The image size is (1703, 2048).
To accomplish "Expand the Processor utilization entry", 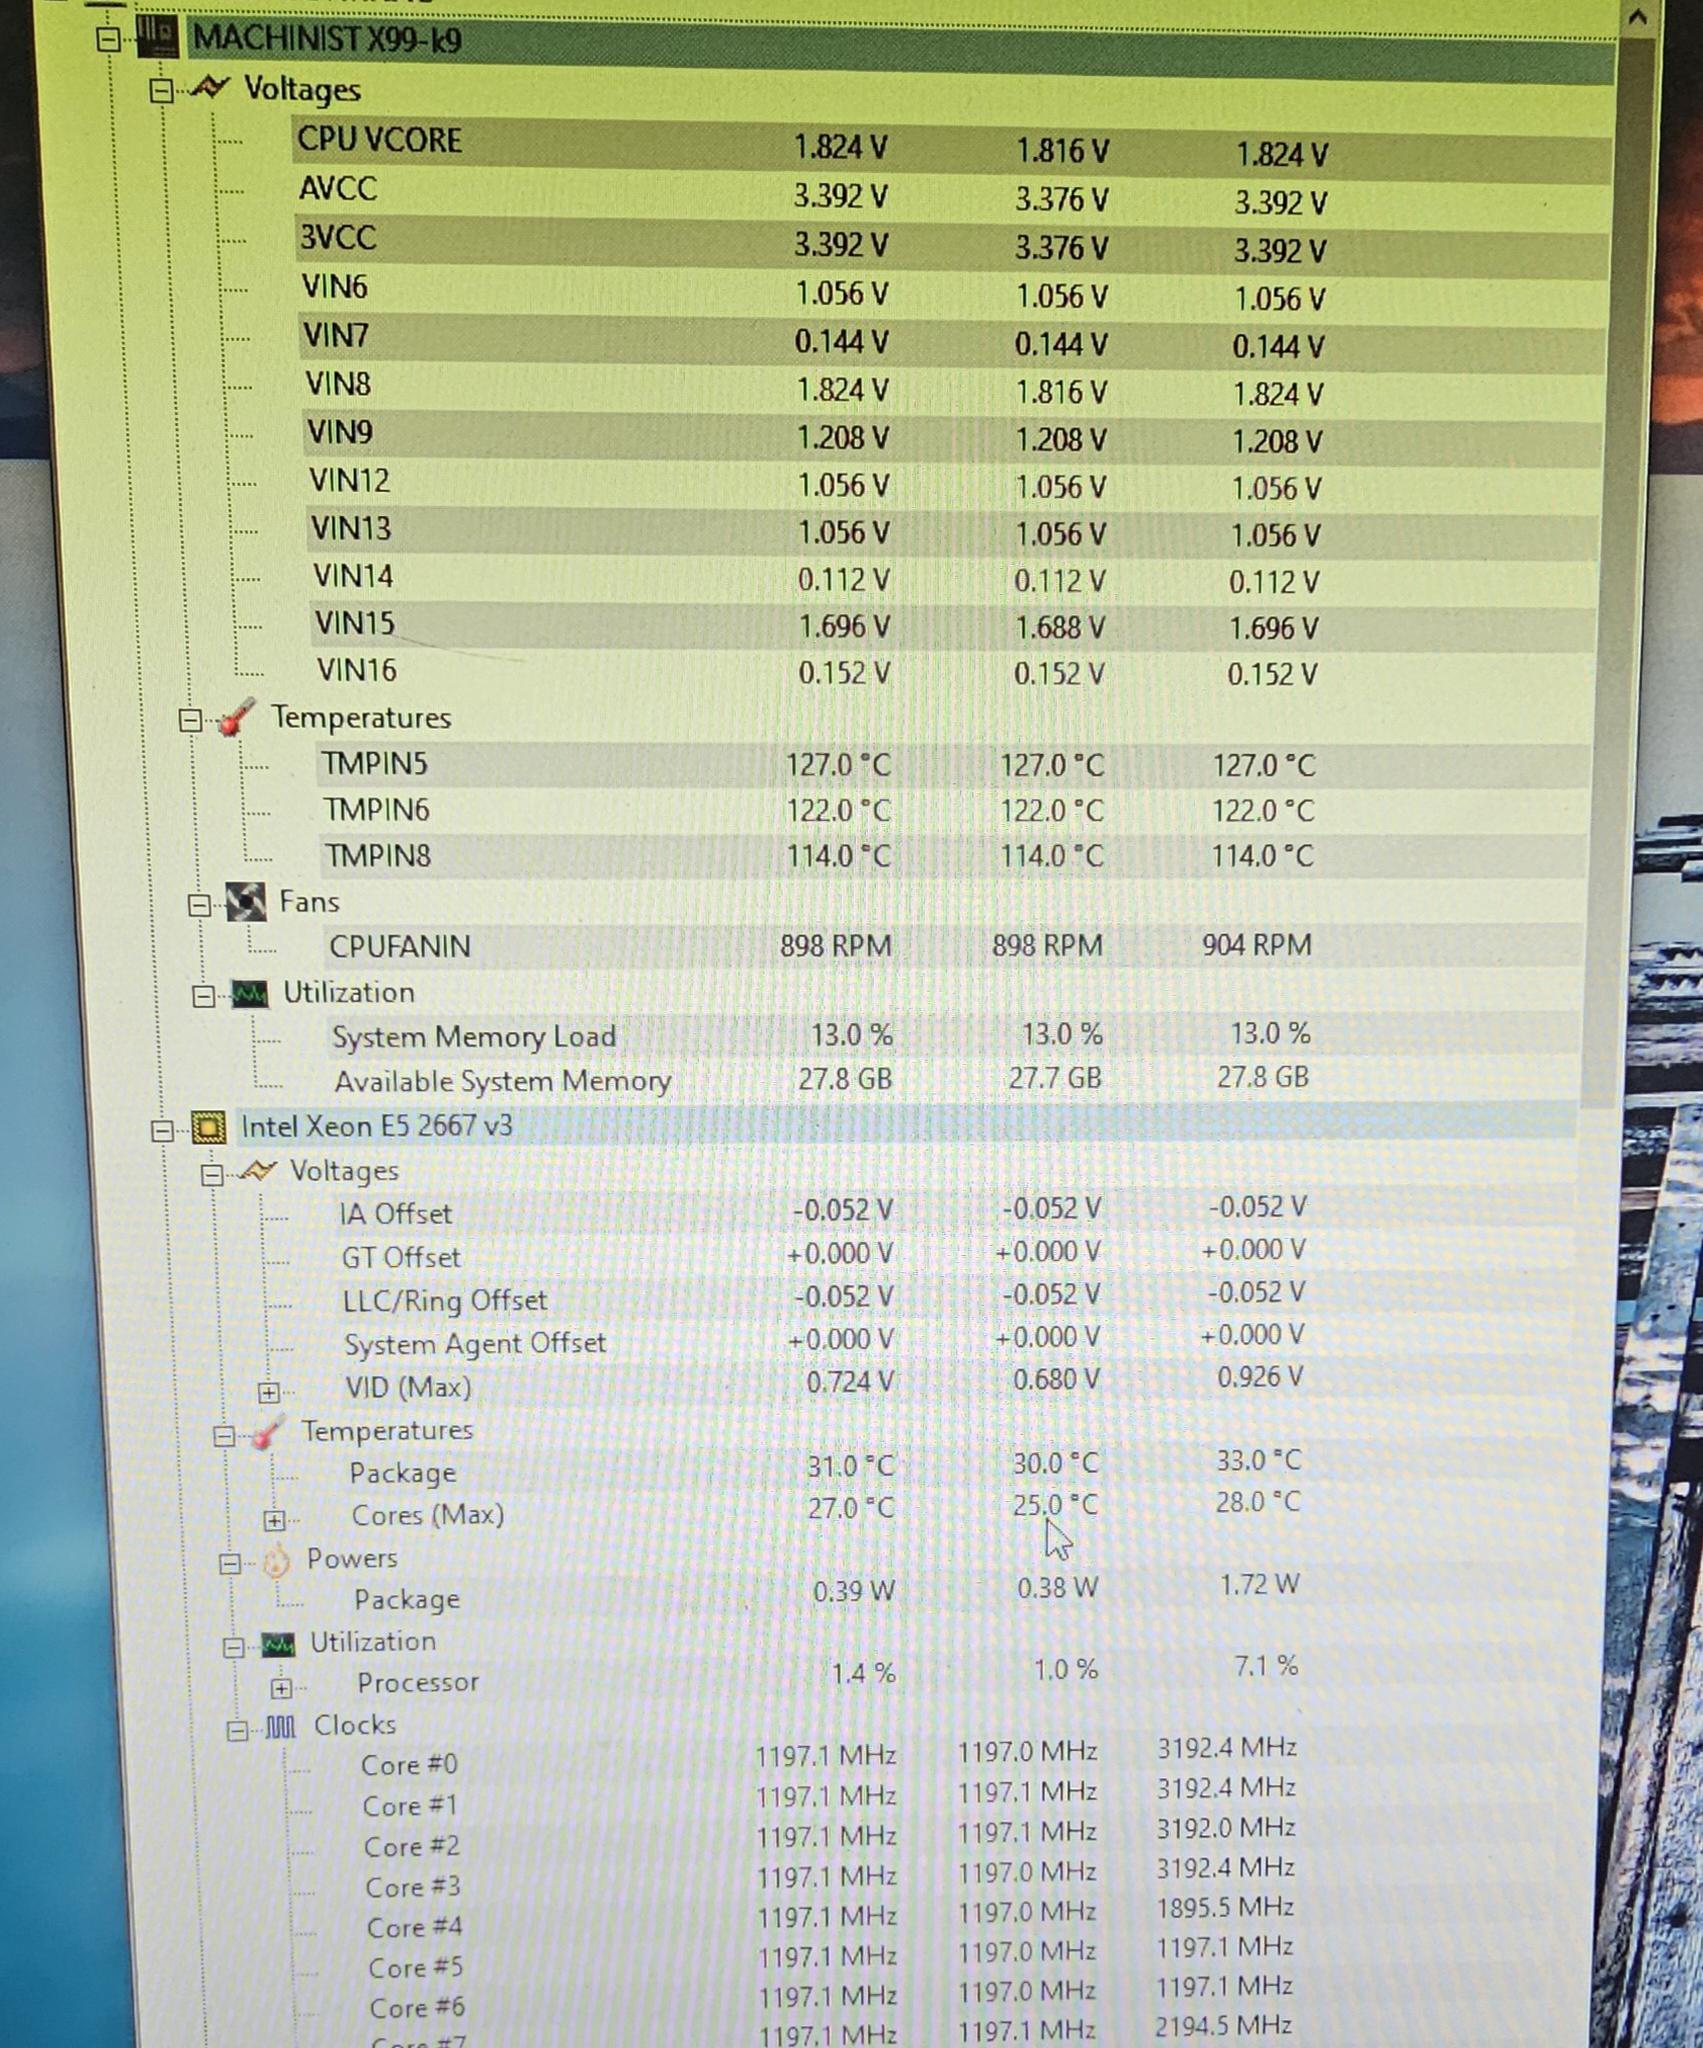I will 282,1689.
